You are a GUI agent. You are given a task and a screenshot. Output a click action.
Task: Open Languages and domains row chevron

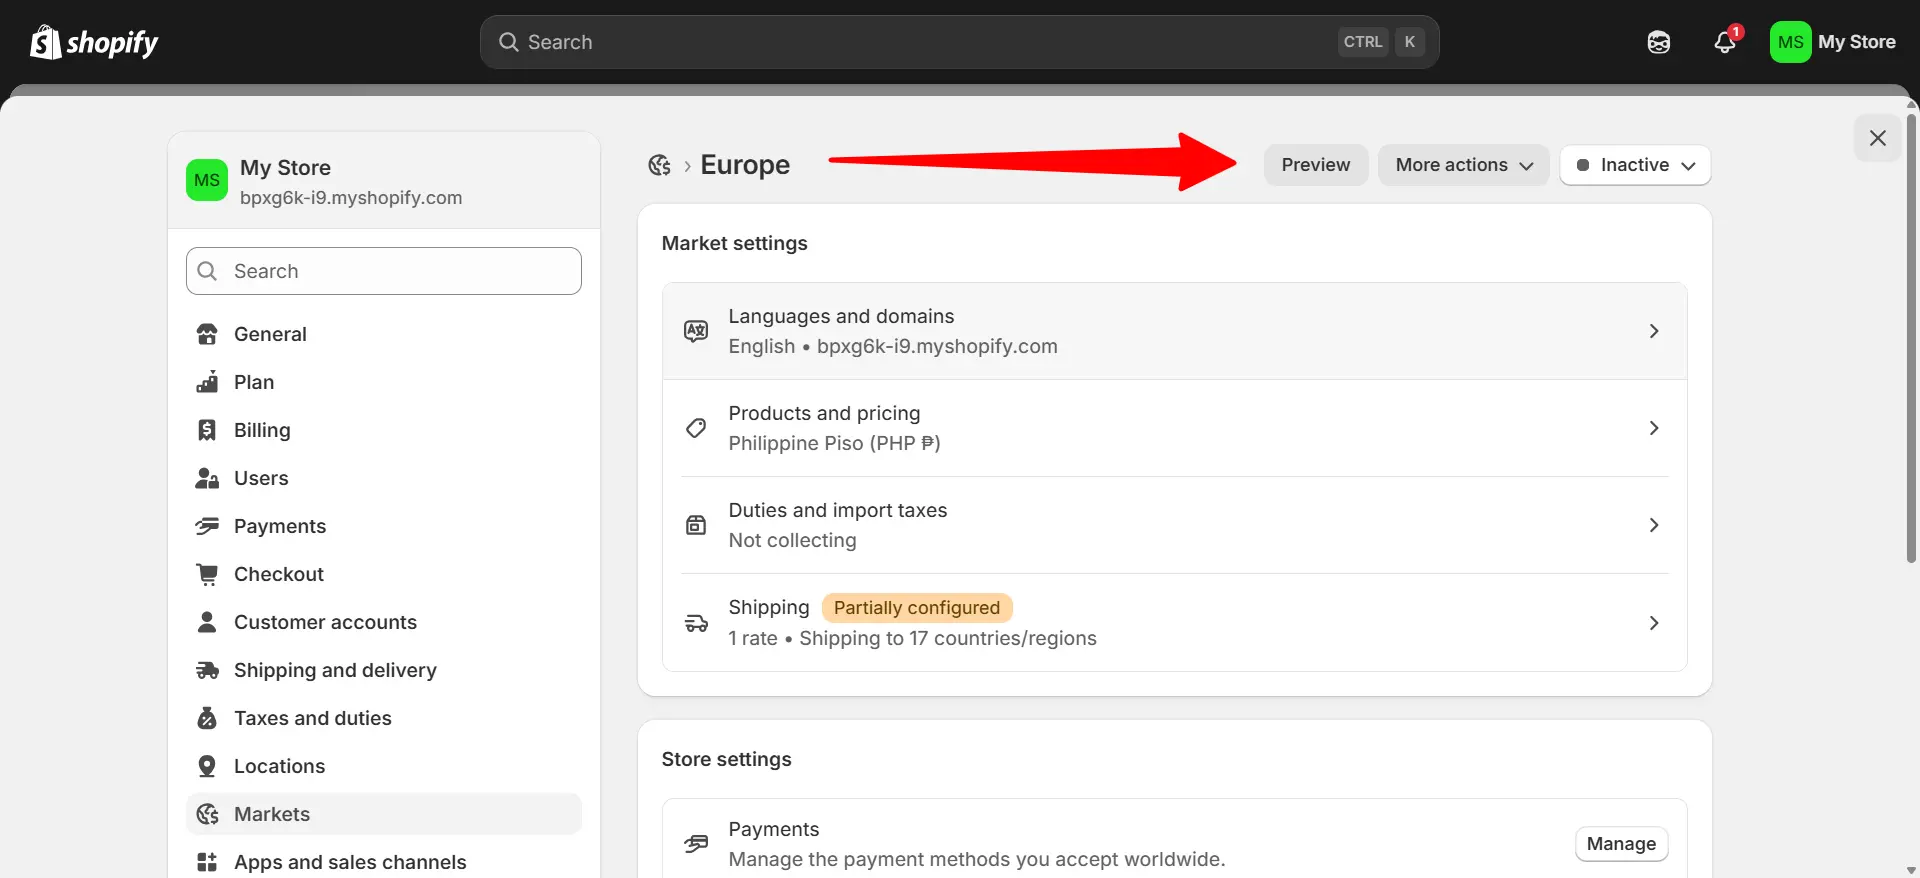(x=1654, y=331)
